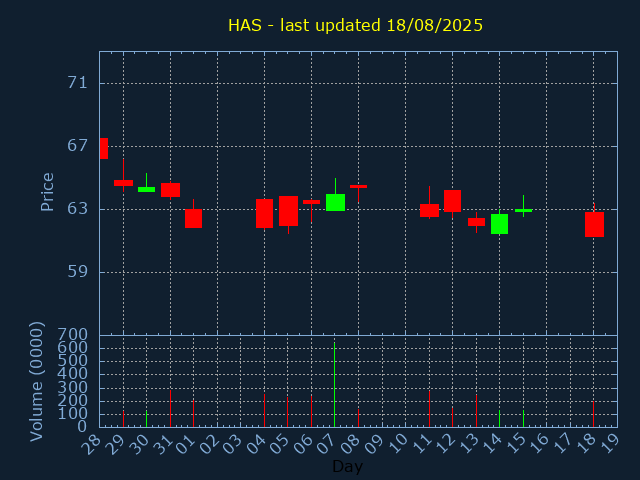Select the green candlestick for day 30
The image size is (640, 480).
coord(147,189)
